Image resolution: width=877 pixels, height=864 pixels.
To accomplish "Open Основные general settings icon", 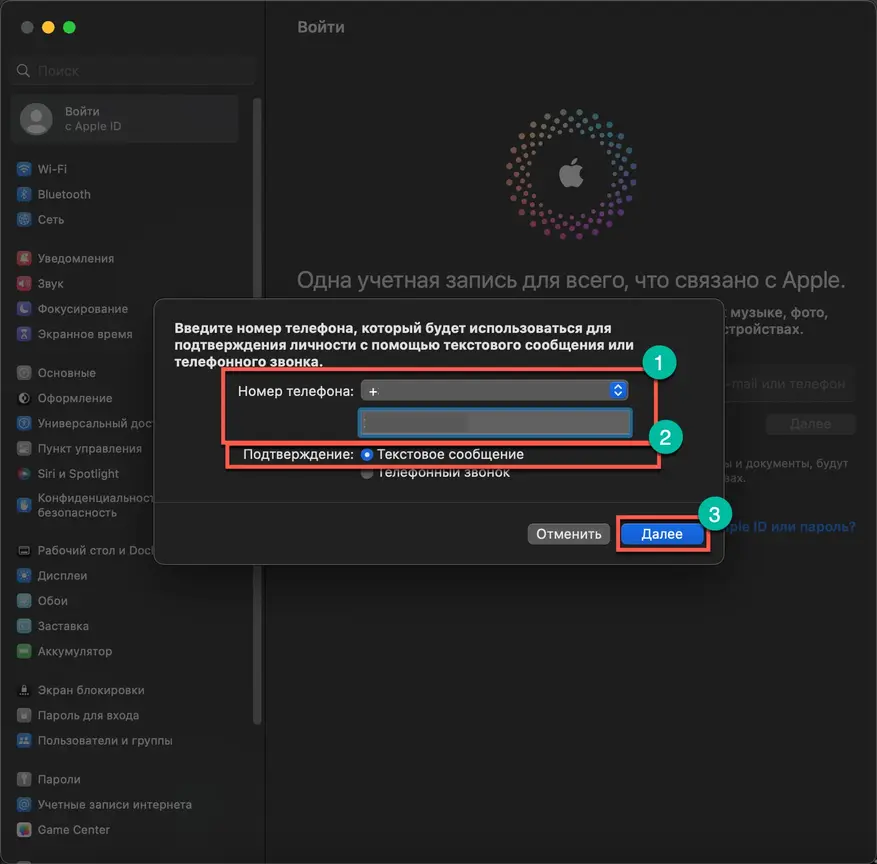I will (x=24, y=372).
